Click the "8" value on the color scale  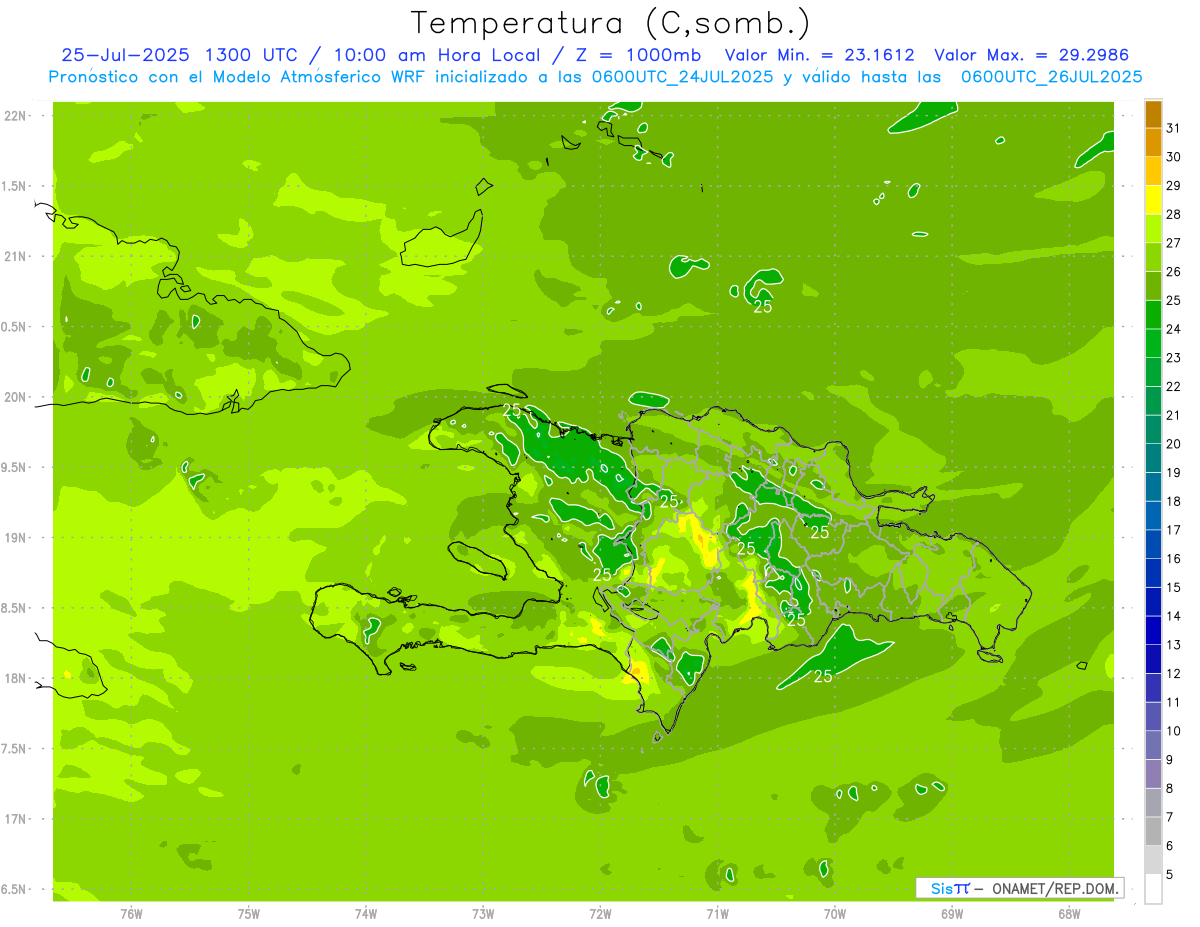[1170, 789]
